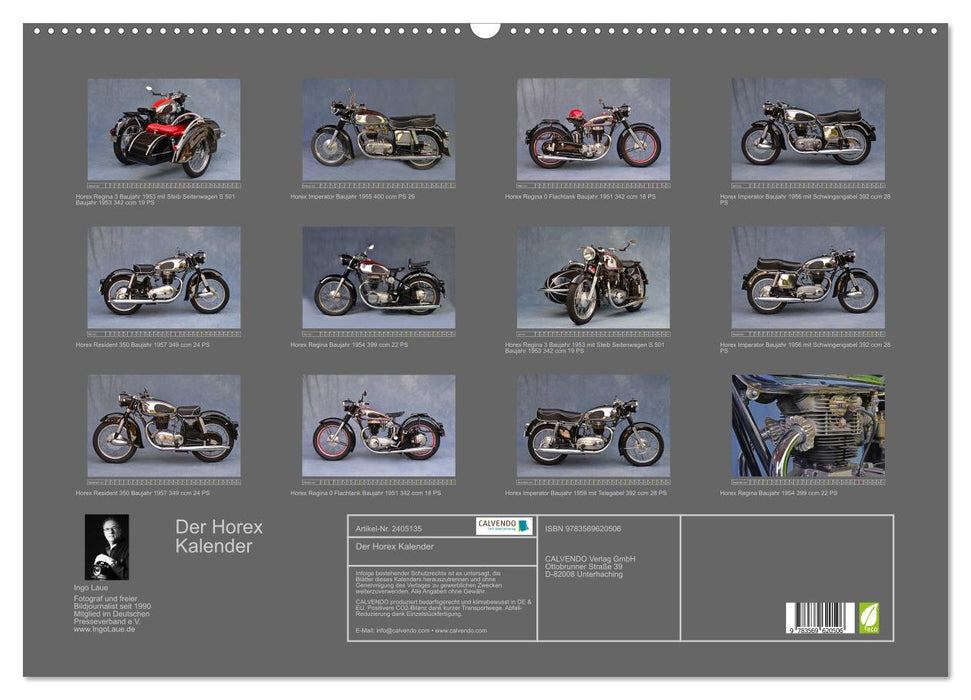Click 'Ottobrunner Straße 39' address line
This screenshot has width=971, height=700.
point(583,566)
